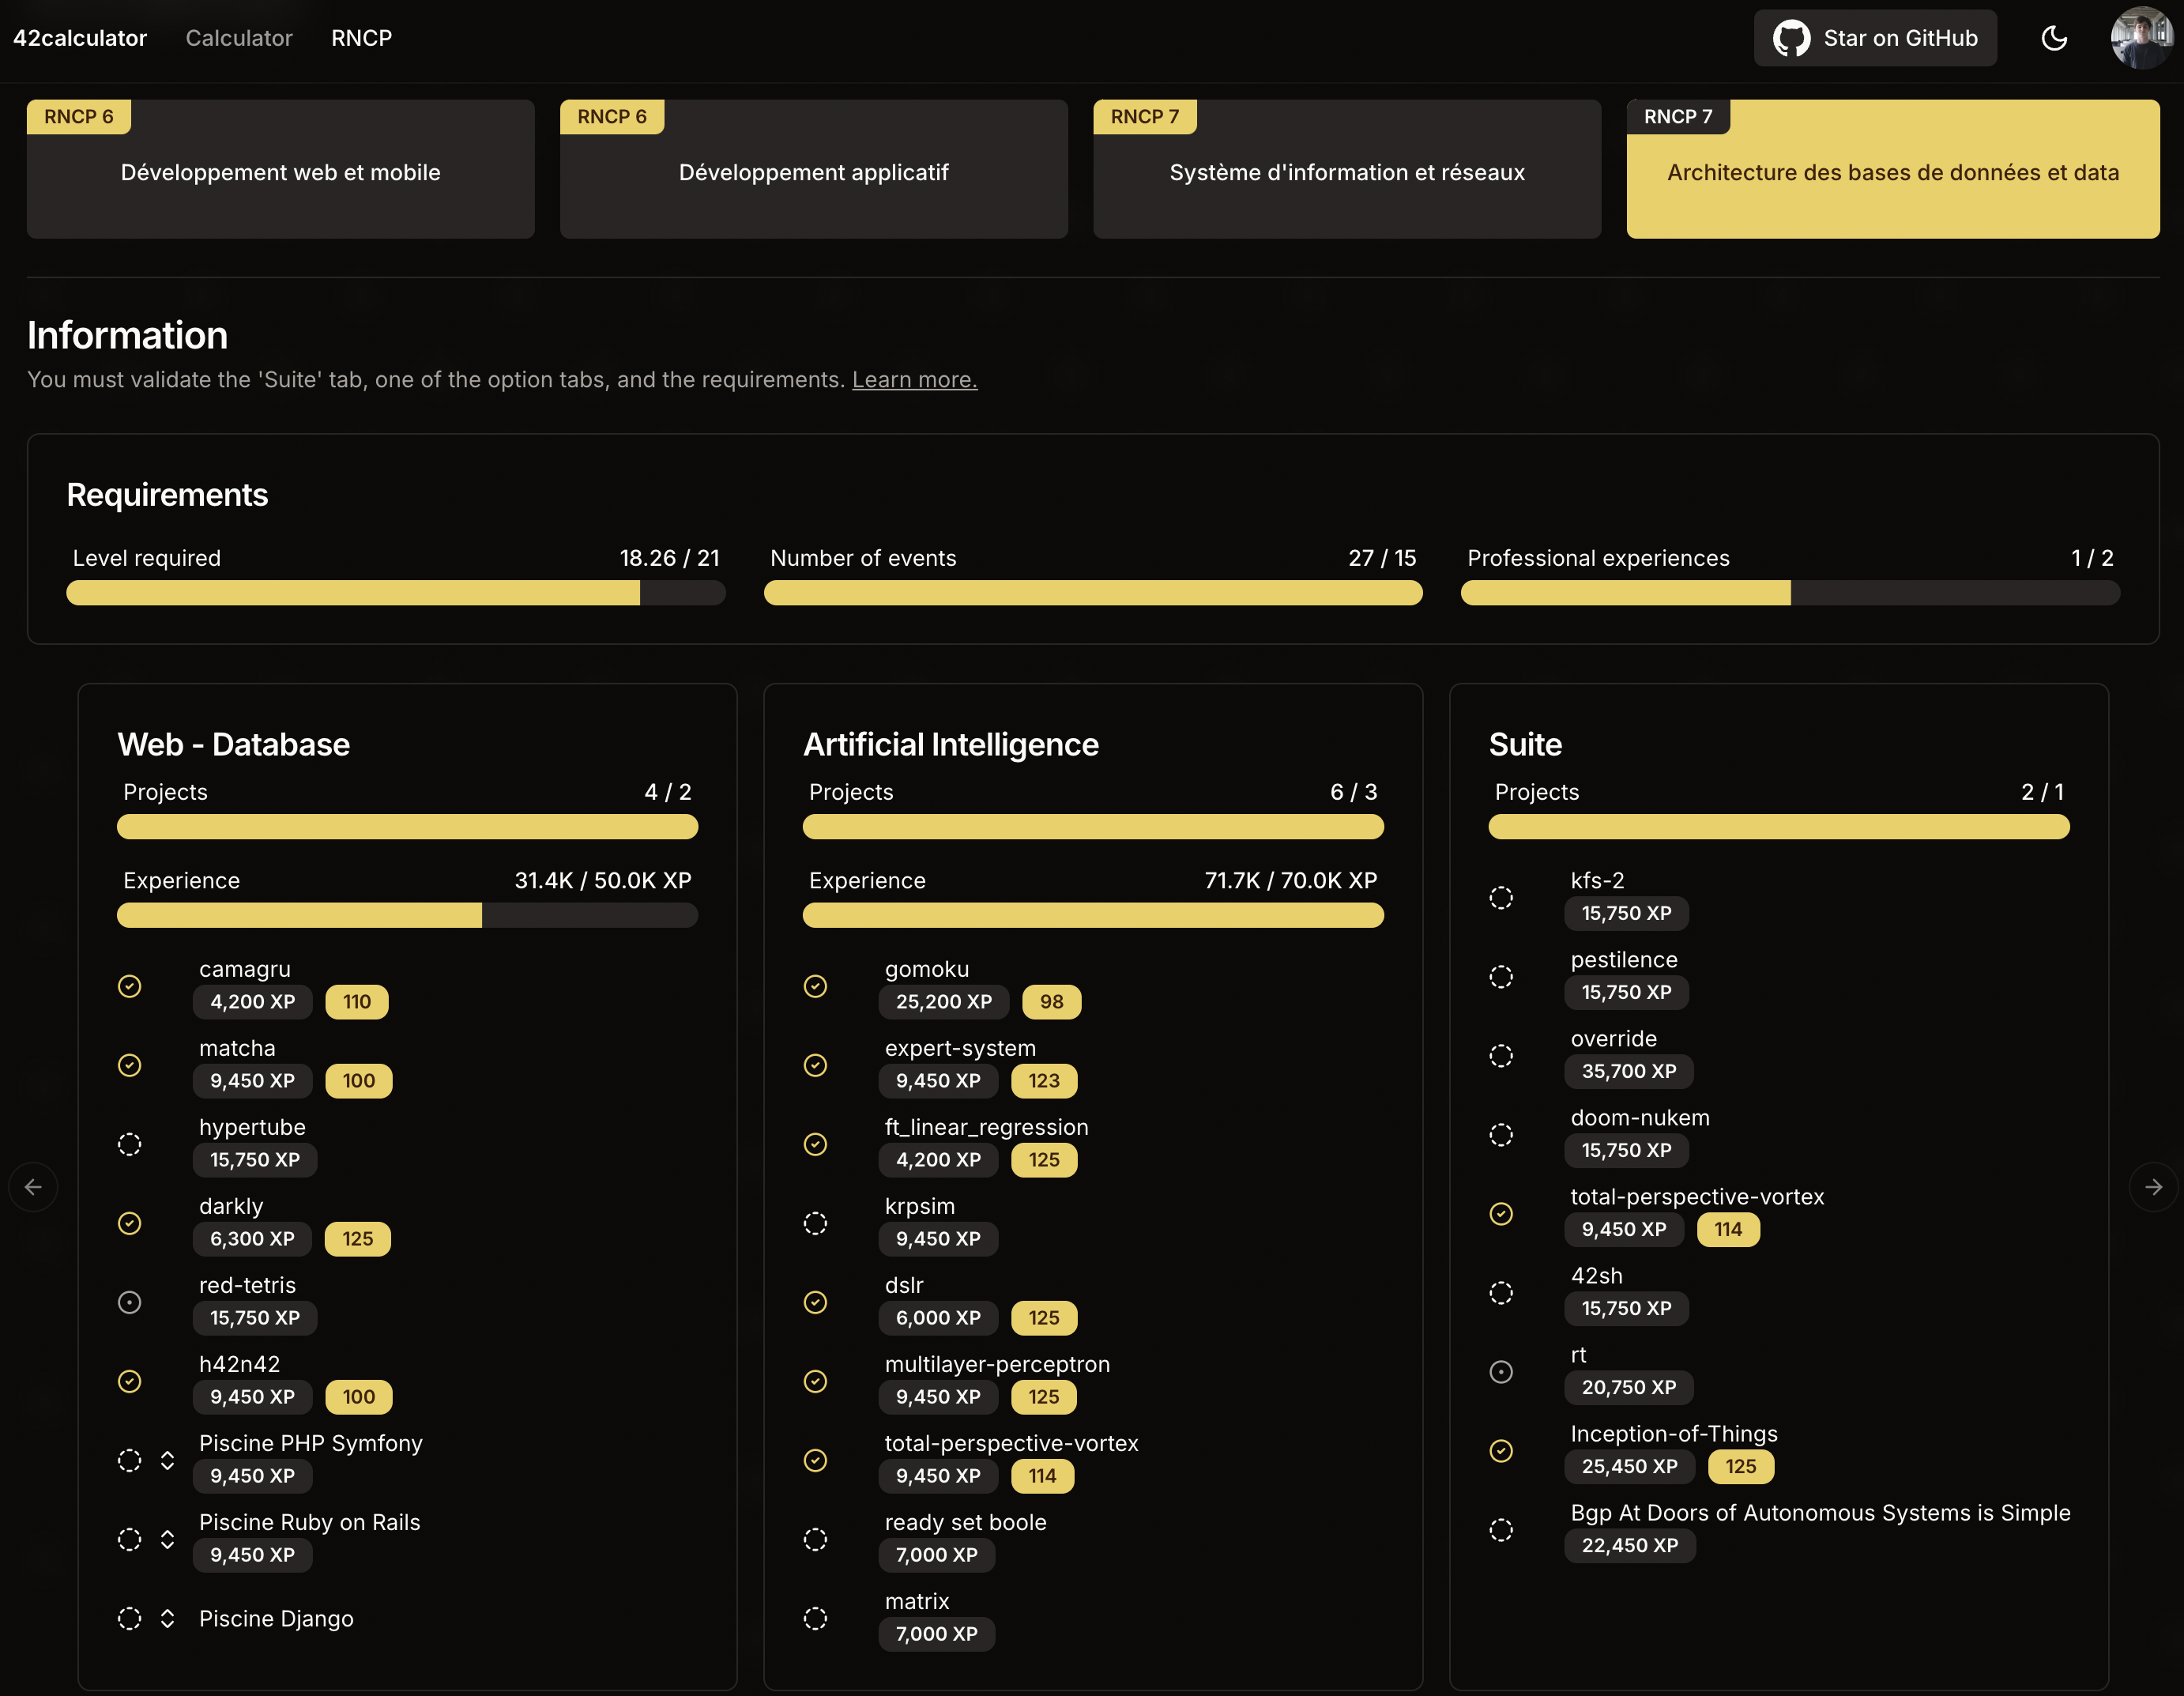The height and width of the screenshot is (1696, 2184).
Task: Click Star on GitHub button
Action: [1875, 38]
